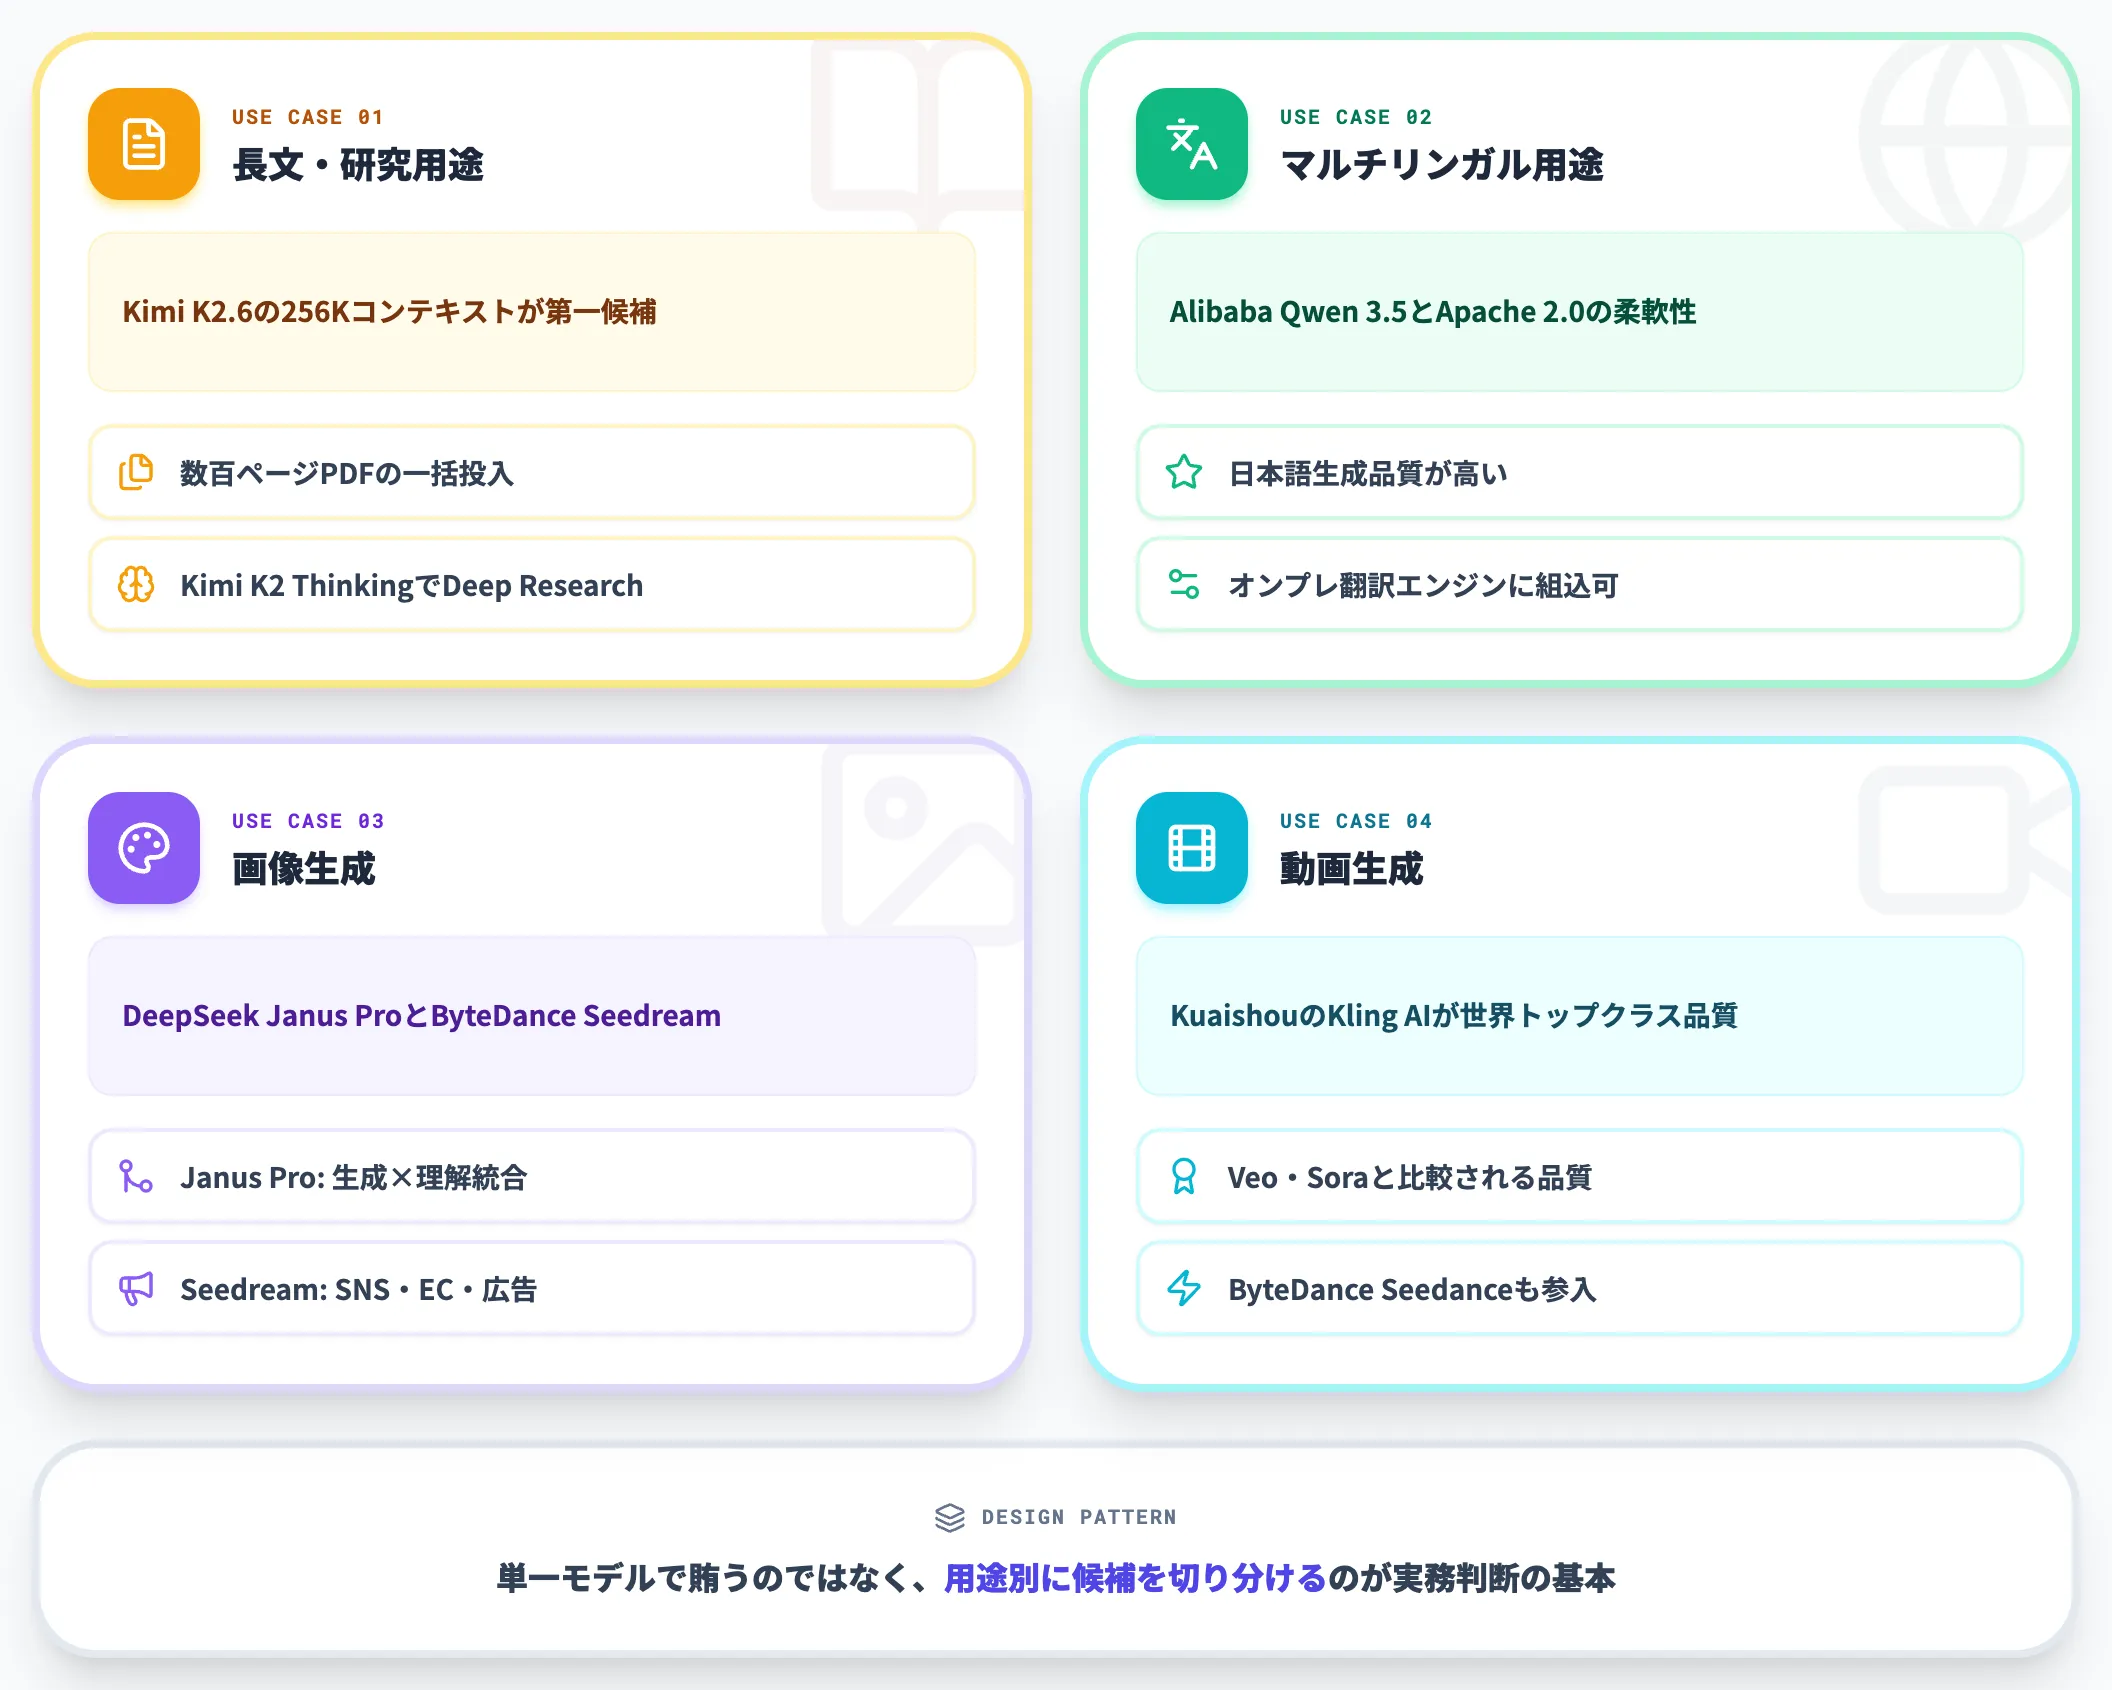This screenshot has height=1690, width=2112.
Task: Click the sliders icon beside オンプレ翻訳エンジン
Action: tap(1184, 584)
